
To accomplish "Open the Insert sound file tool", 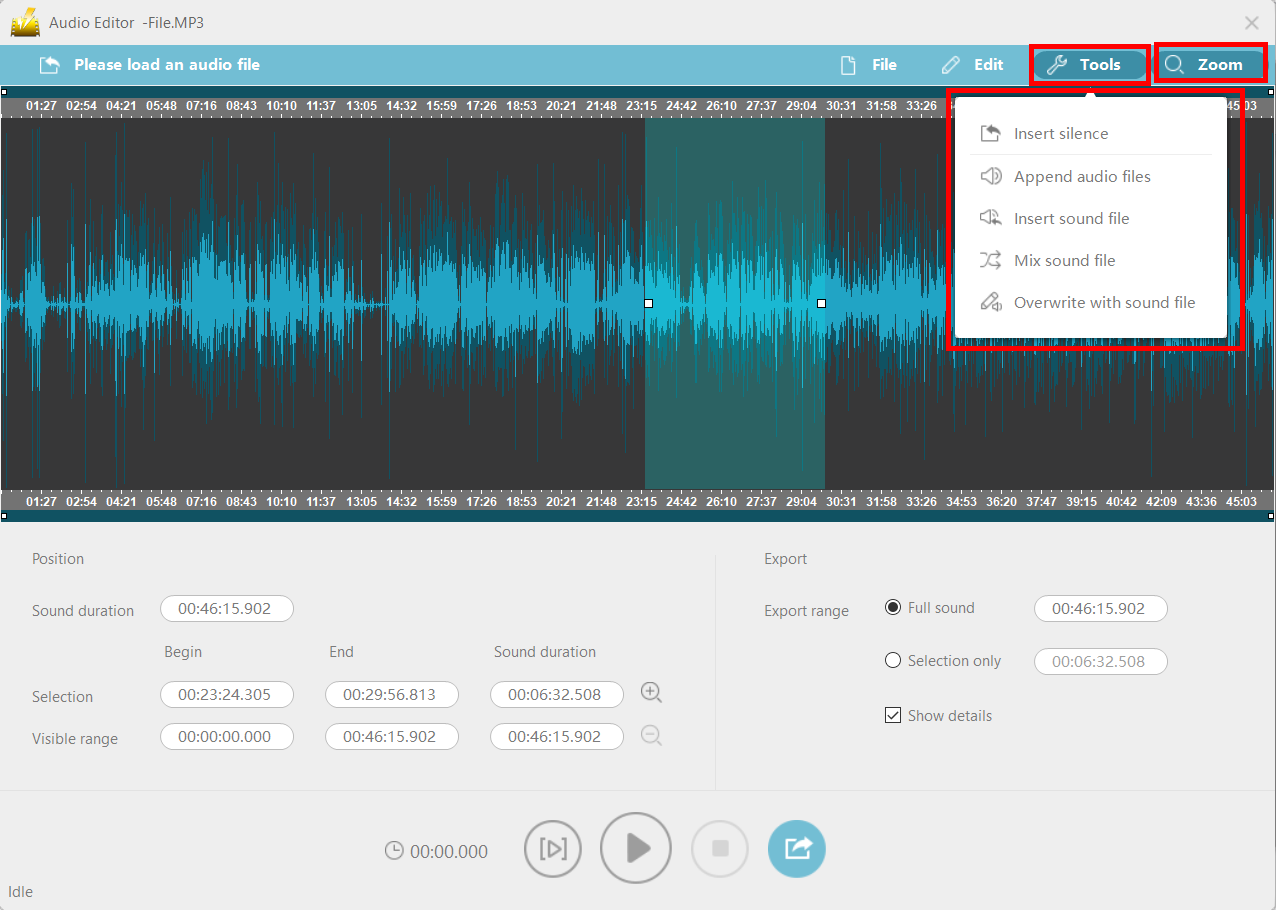I will pos(1070,218).
